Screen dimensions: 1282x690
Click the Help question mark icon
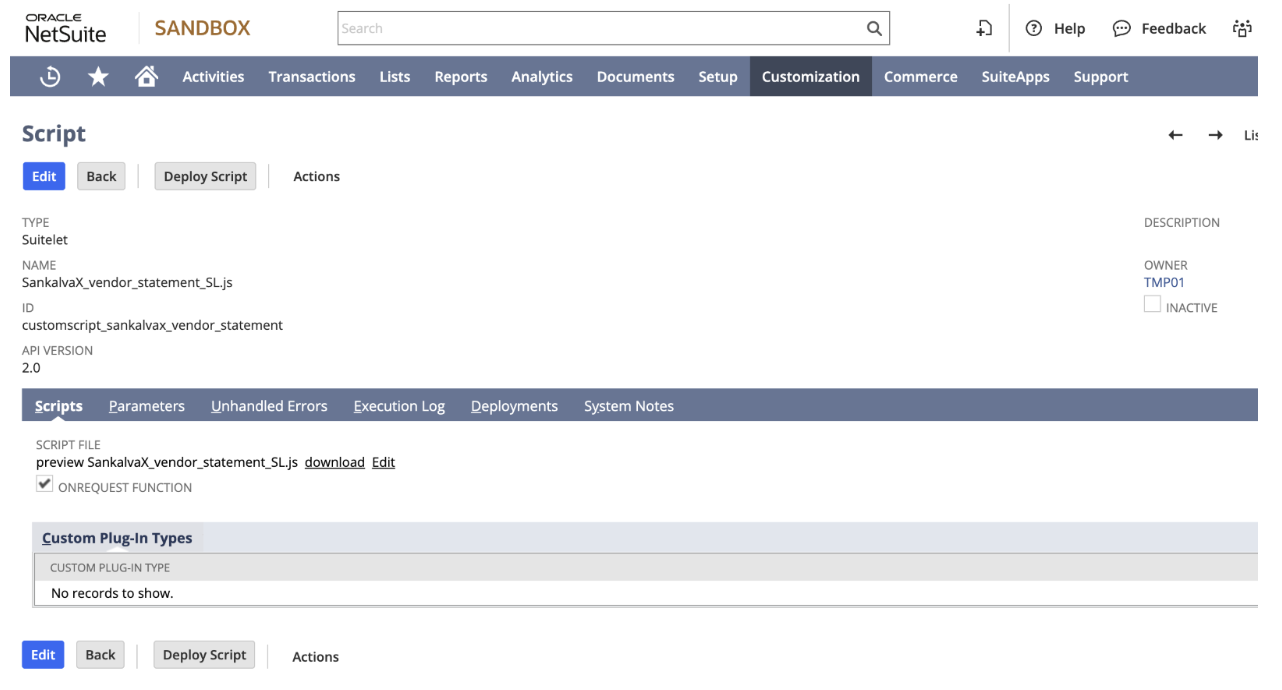[1036, 29]
